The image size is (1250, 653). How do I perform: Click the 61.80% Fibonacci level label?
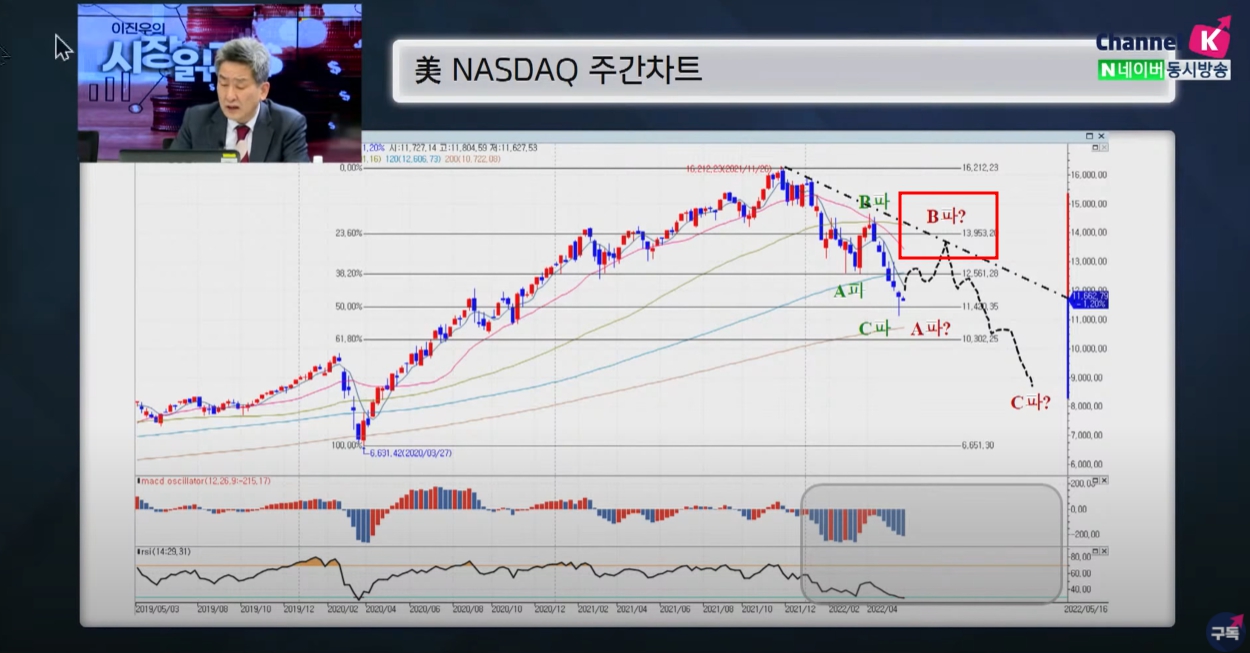349,339
